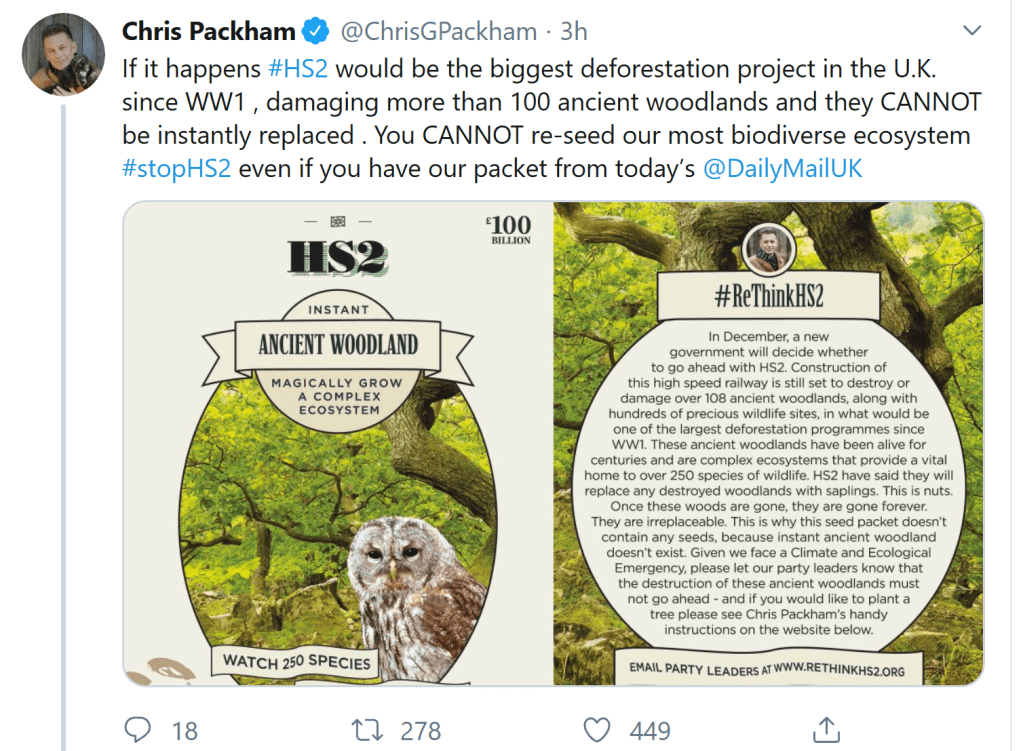Click the blue verified badge
Viewport: 1023px width, 751px height.
[x=317, y=32]
